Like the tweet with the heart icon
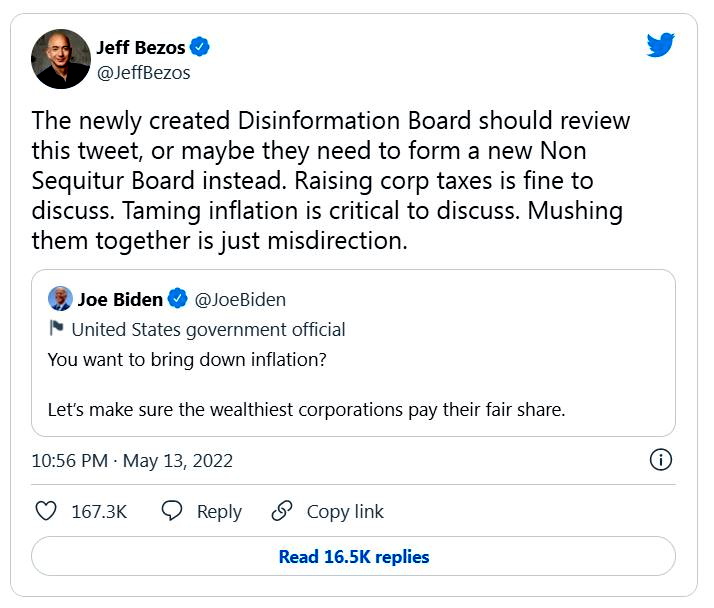 tap(46, 511)
